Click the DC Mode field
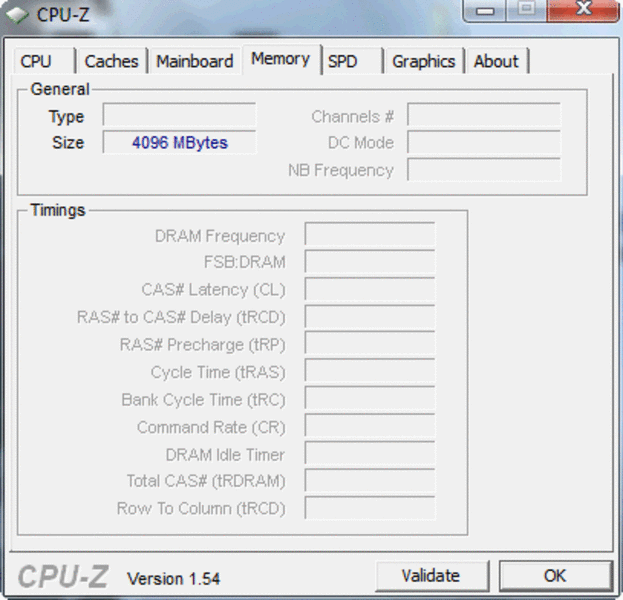This screenshot has width=623, height=600. coord(484,142)
